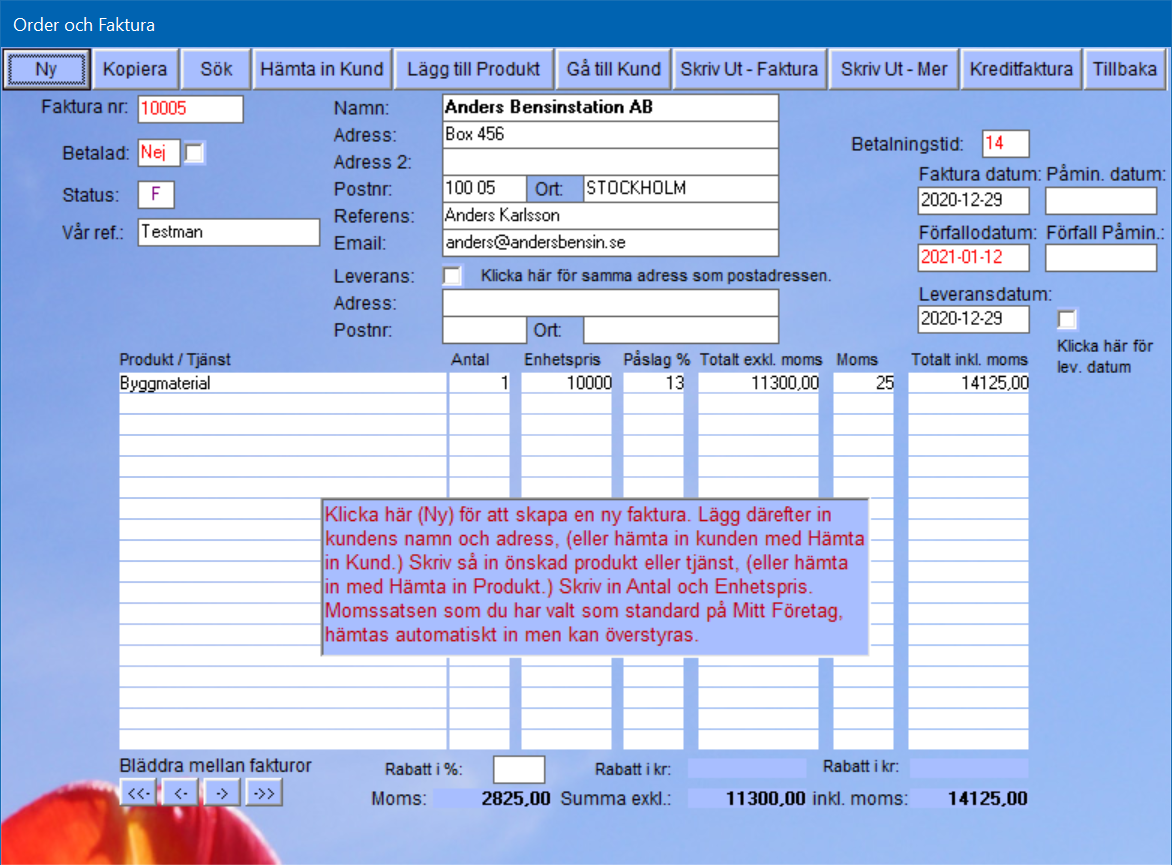Go to next invoice with -> button
The height and width of the screenshot is (865, 1172).
[222, 793]
